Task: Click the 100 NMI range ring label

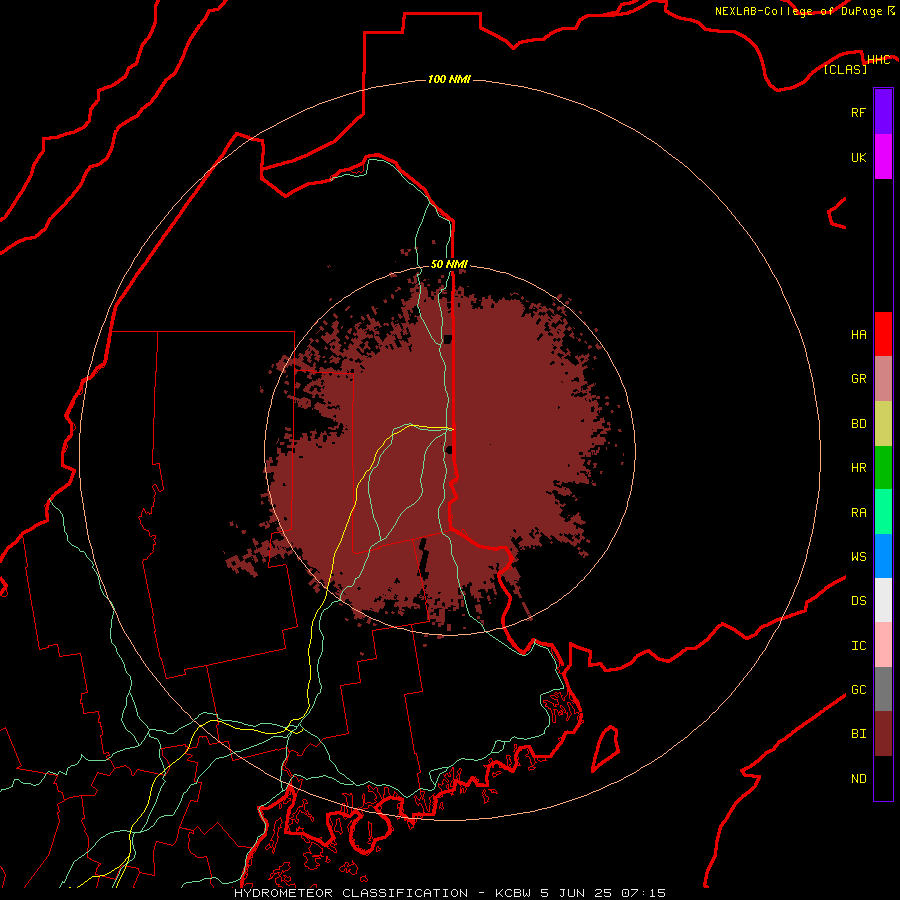Action: (449, 79)
